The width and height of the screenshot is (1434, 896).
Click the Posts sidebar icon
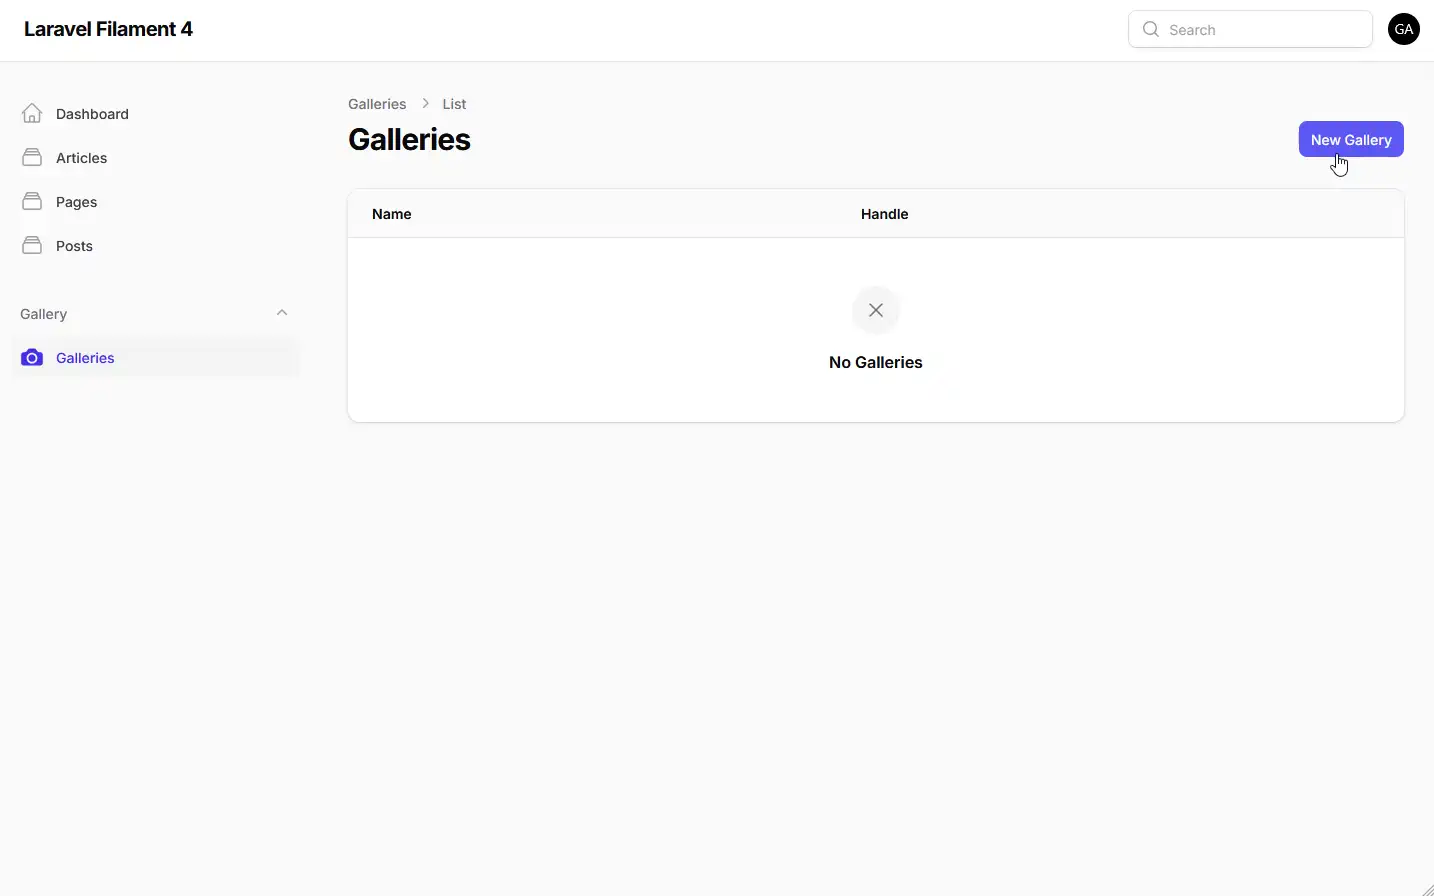31,245
